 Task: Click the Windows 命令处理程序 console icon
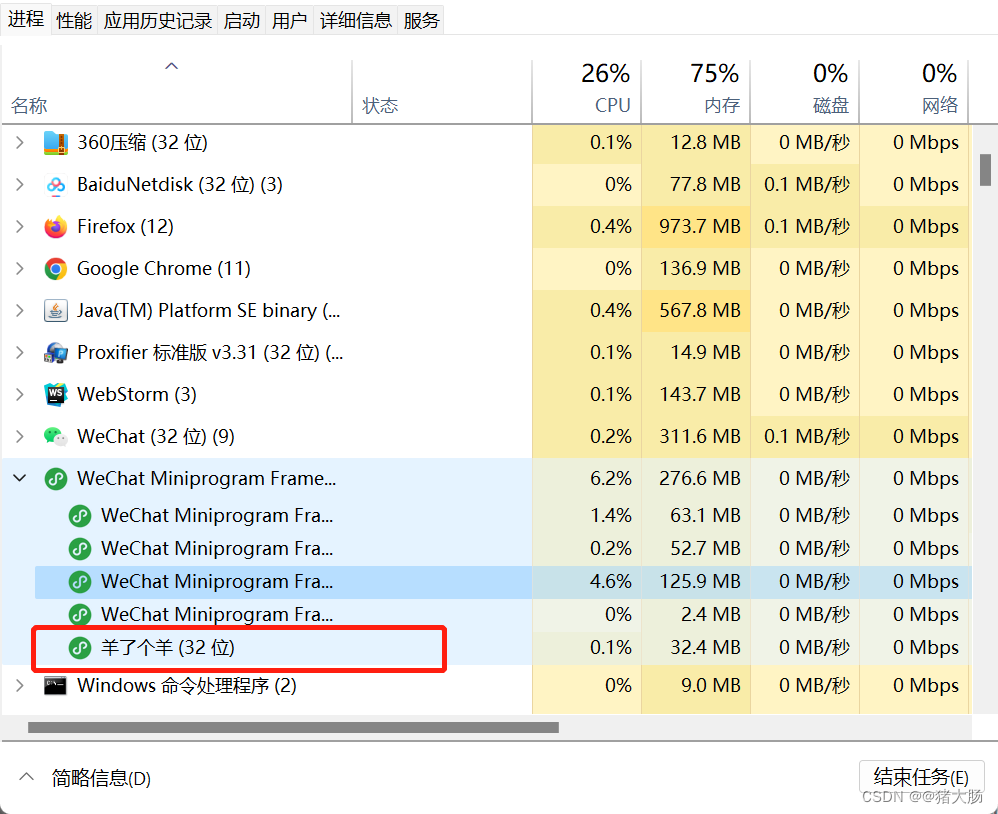(x=55, y=685)
